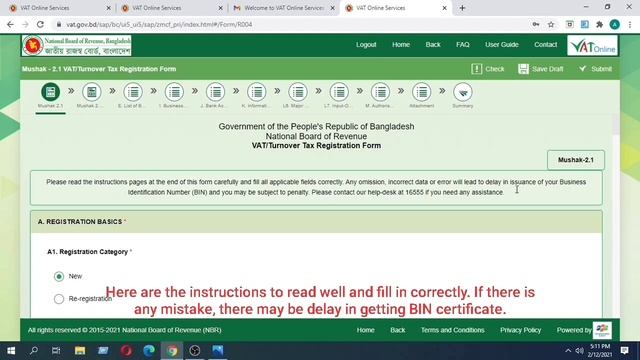640x360 pixels.
Task: Open the J. Bank Ac... step icon
Action: pyautogui.click(x=216, y=92)
